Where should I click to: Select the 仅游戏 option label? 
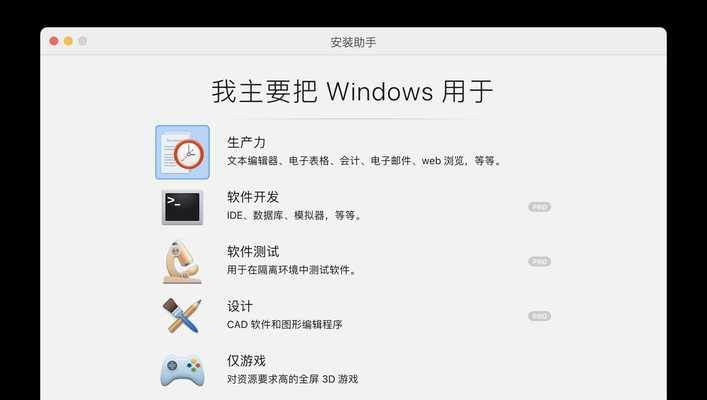[x=246, y=361]
